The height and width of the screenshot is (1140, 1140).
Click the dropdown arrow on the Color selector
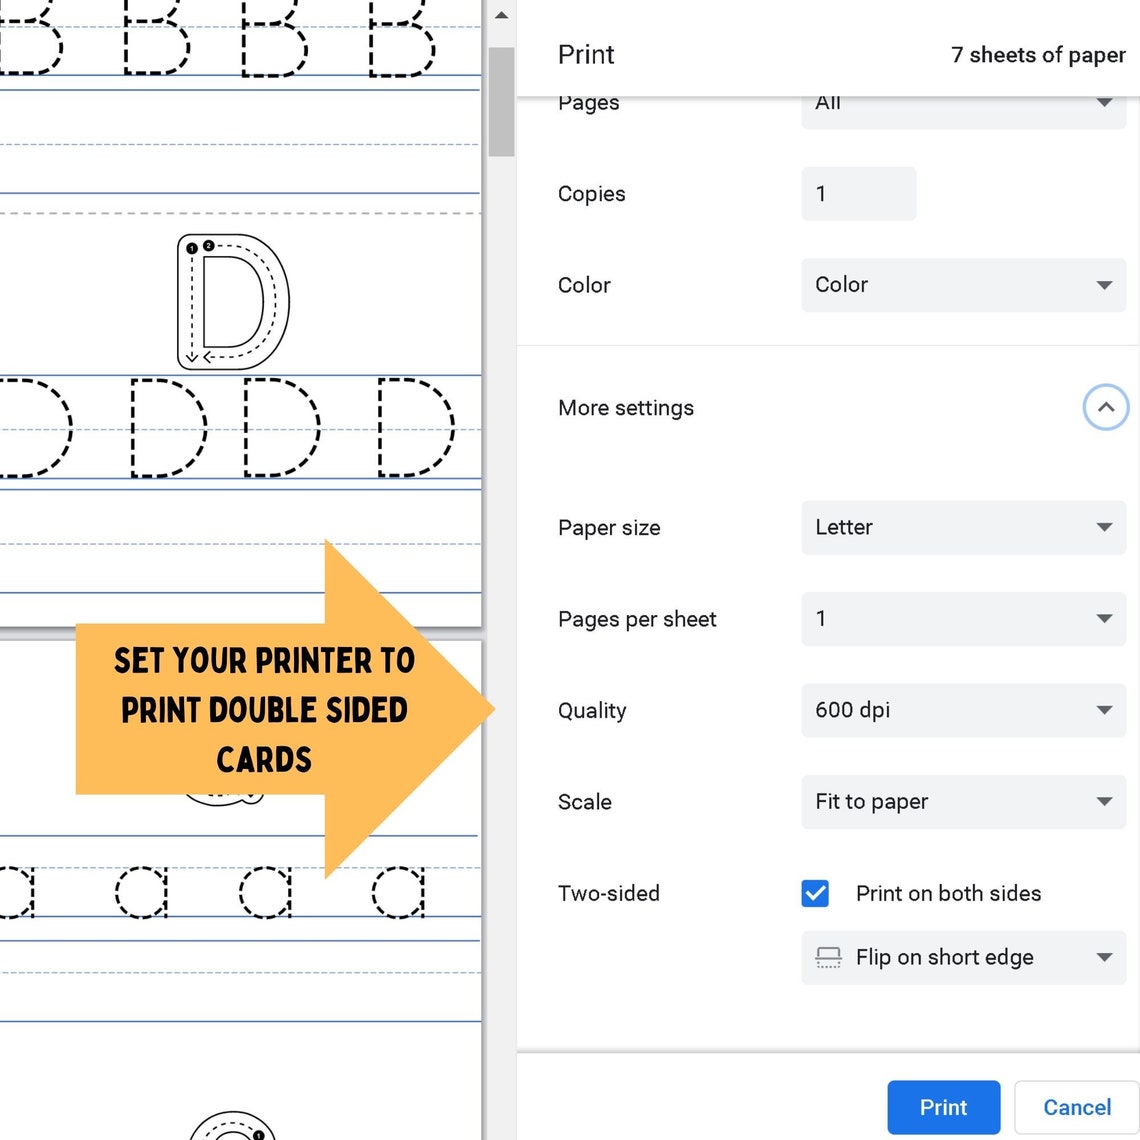click(1104, 285)
